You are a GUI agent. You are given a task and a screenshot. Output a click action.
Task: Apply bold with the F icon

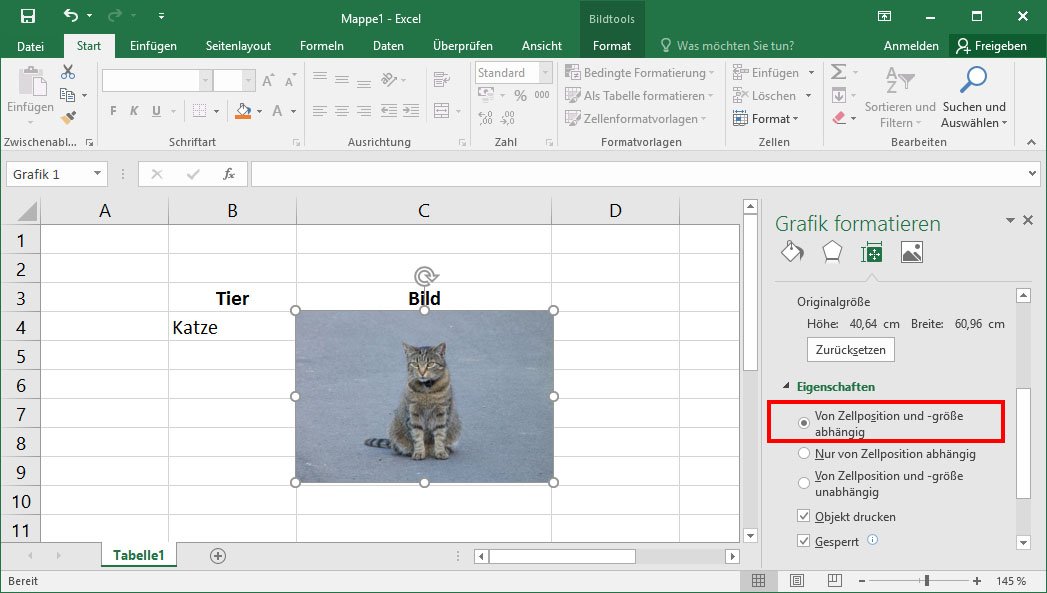click(x=112, y=108)
